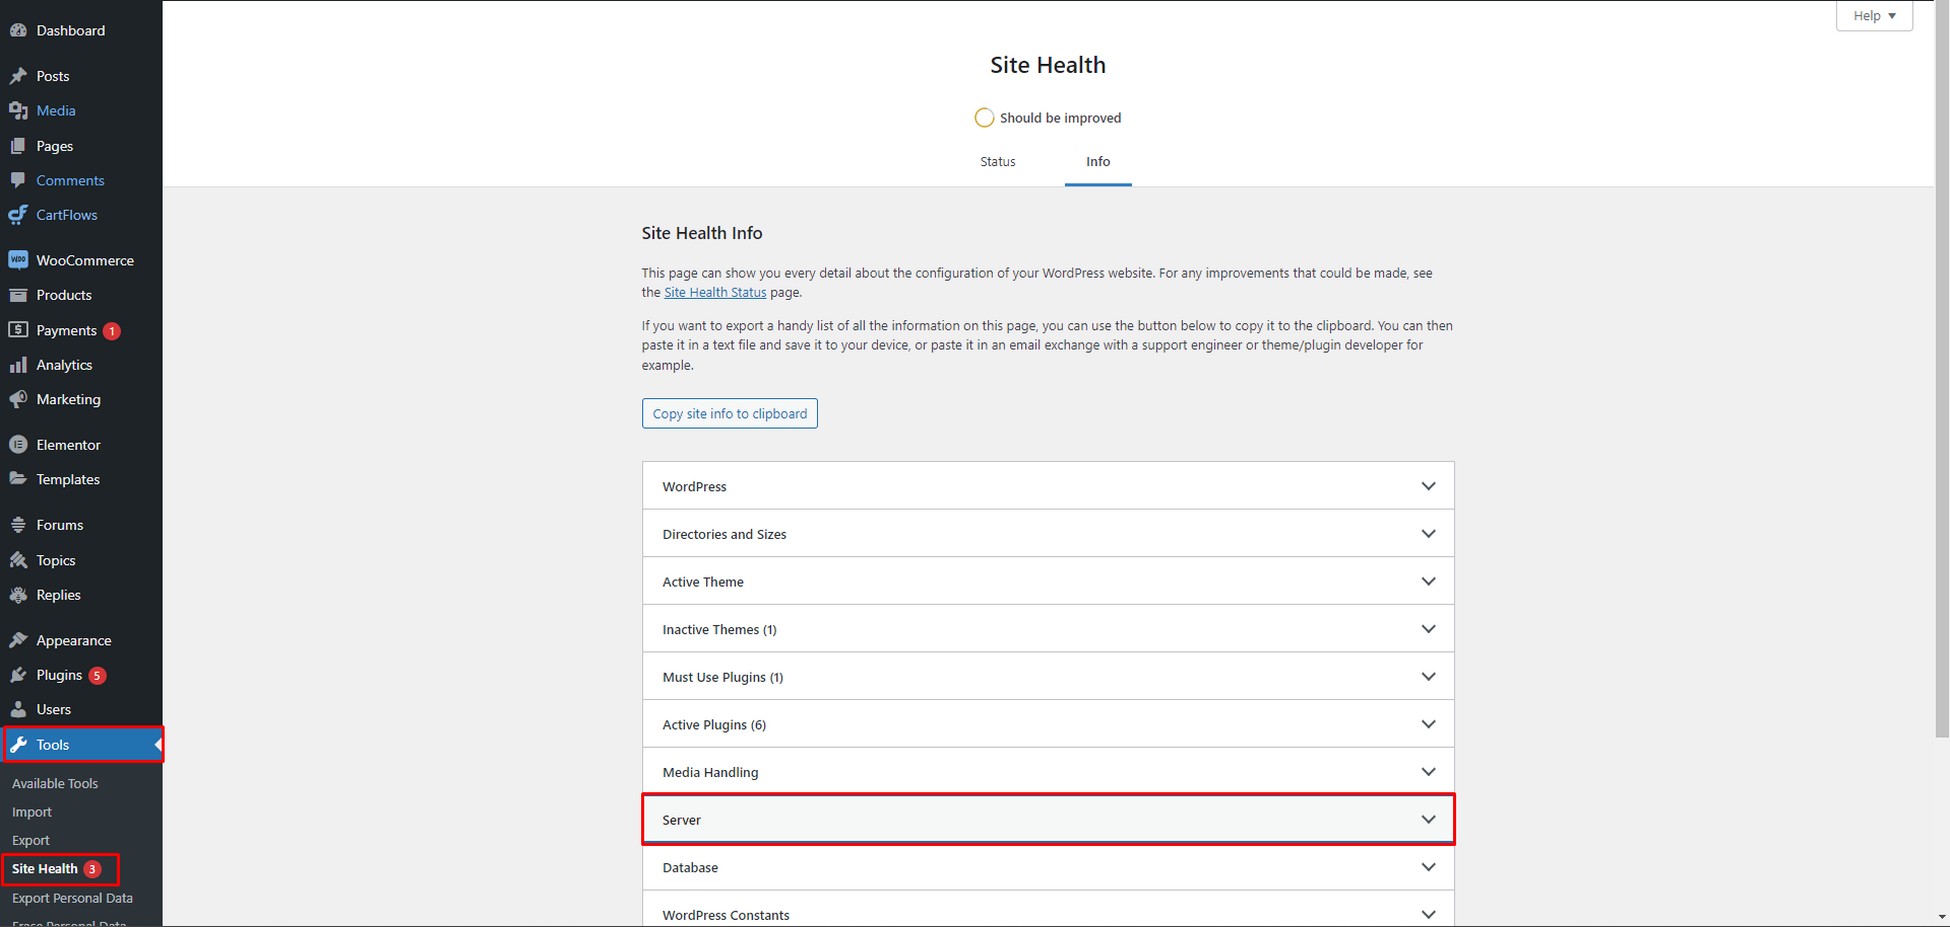The height and width of the screenshot is (927, 1950).
Task: Click the Database section title text
Action: click(x=690, y=868)
